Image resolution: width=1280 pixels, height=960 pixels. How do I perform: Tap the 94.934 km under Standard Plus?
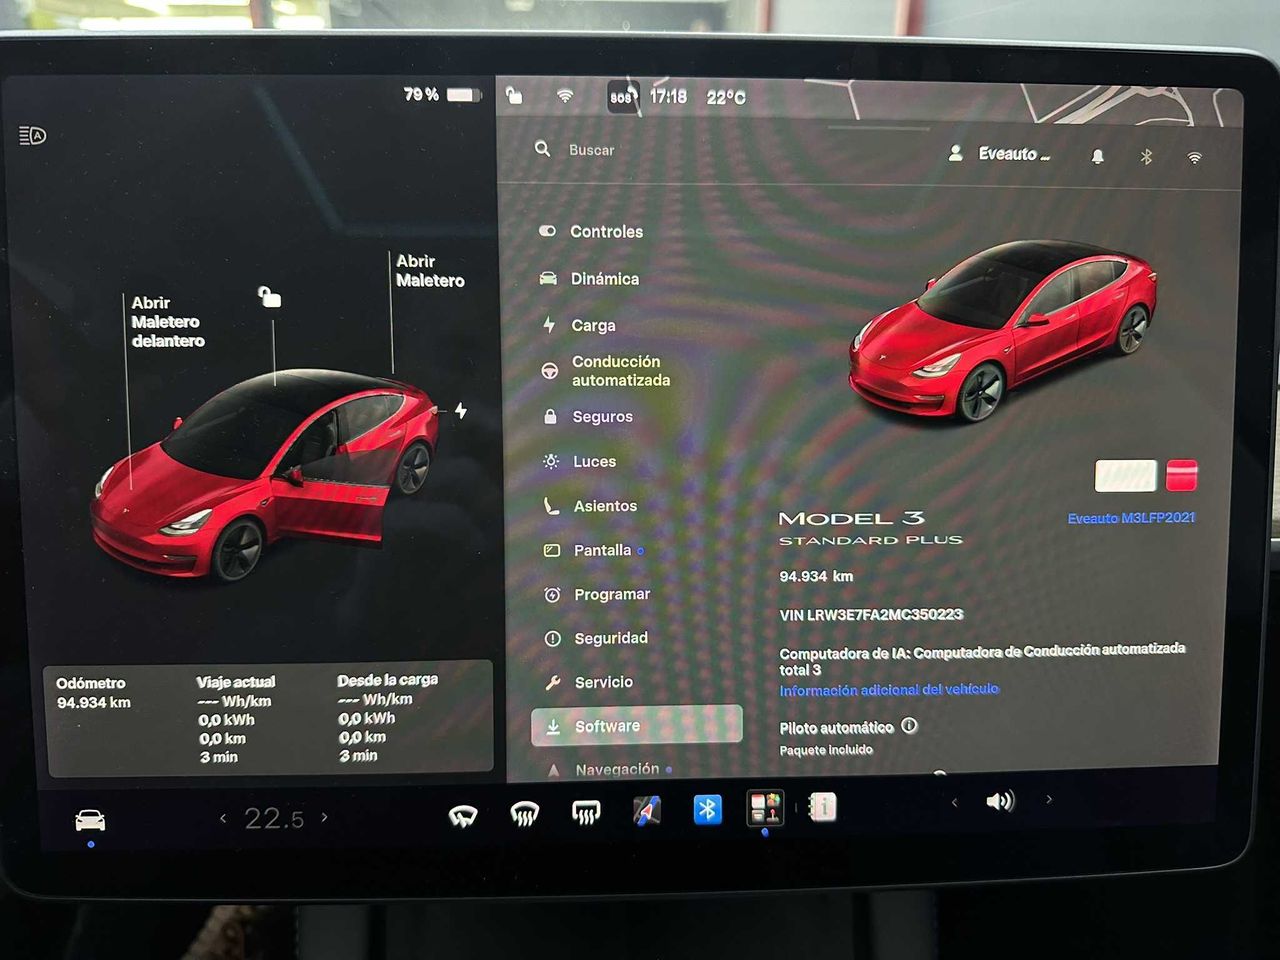(816, 576)
